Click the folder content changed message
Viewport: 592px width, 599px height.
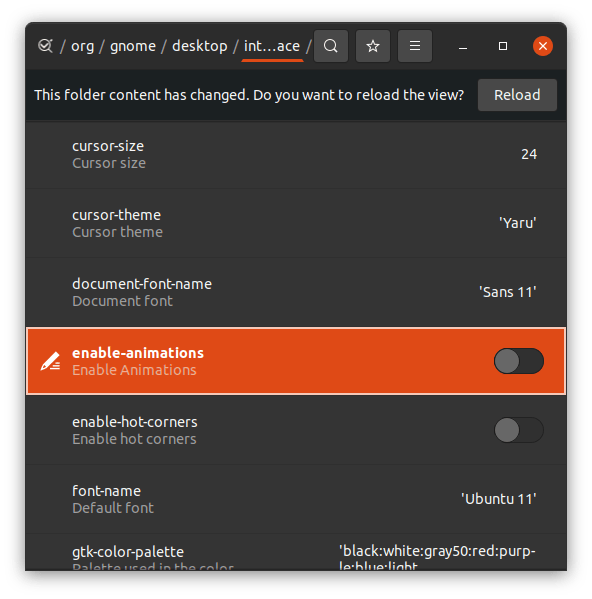[x=249, y=95]
